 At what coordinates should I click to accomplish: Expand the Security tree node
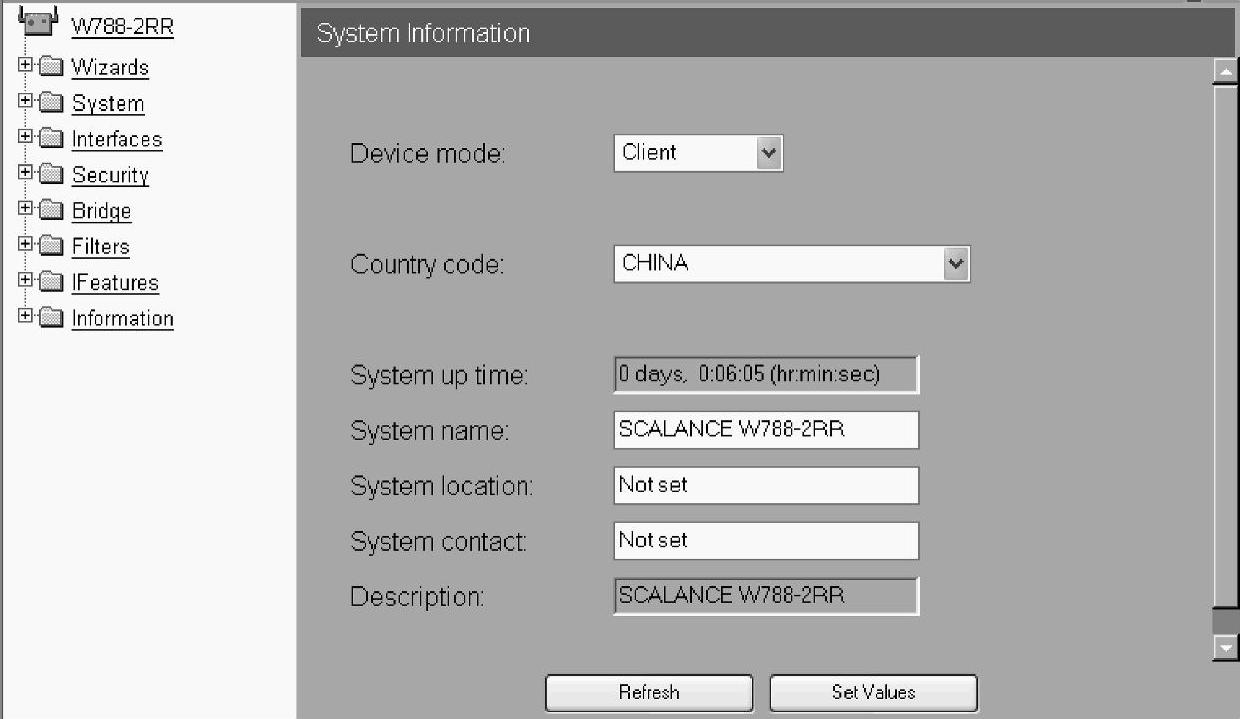25,174
